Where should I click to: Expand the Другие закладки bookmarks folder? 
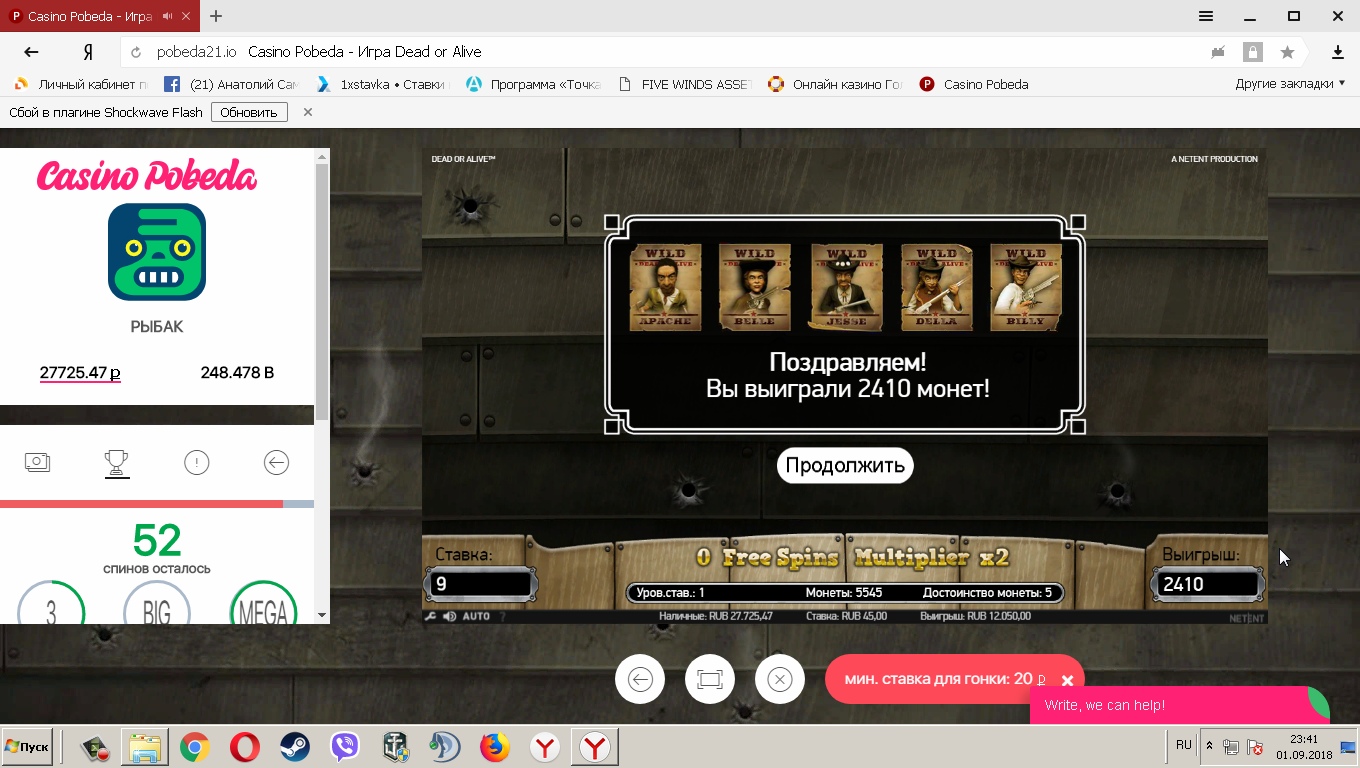pos(1290,84)
